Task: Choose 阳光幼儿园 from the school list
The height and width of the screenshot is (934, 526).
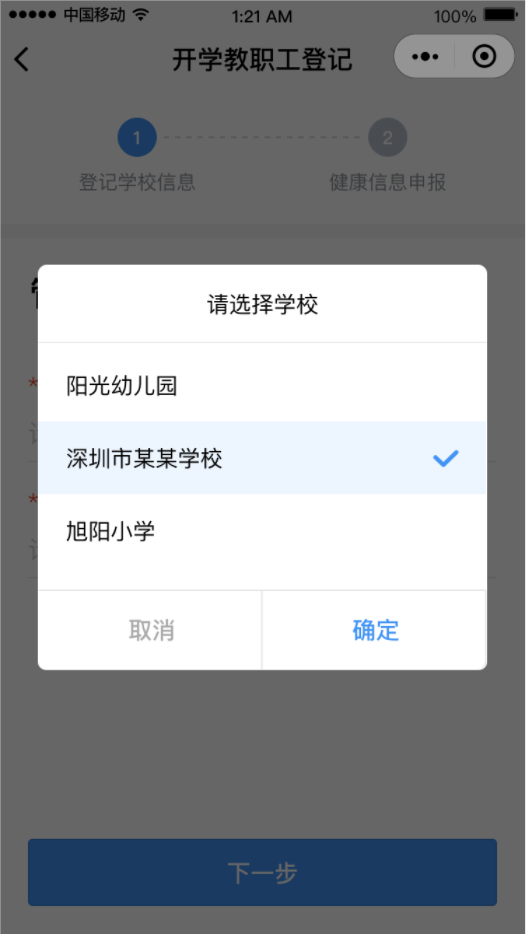Action: pyautogui.click(x=262, y=387)
